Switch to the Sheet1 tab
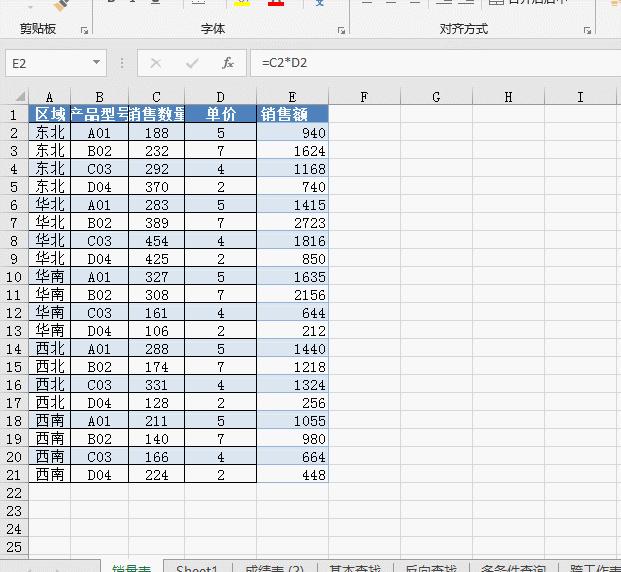The width and height of the screenshot is (621, 572). click(x=197, y=567)
